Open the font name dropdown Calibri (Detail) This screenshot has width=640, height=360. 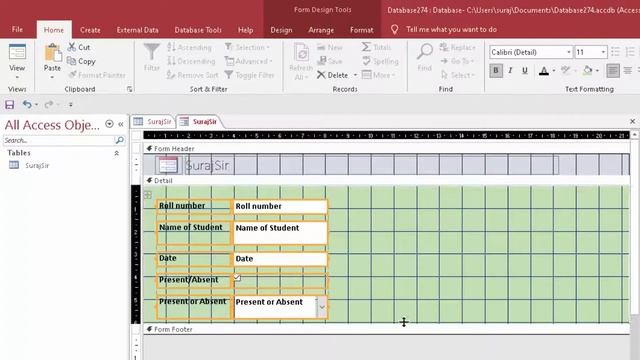pyautogui.click(x=569, y=52)
